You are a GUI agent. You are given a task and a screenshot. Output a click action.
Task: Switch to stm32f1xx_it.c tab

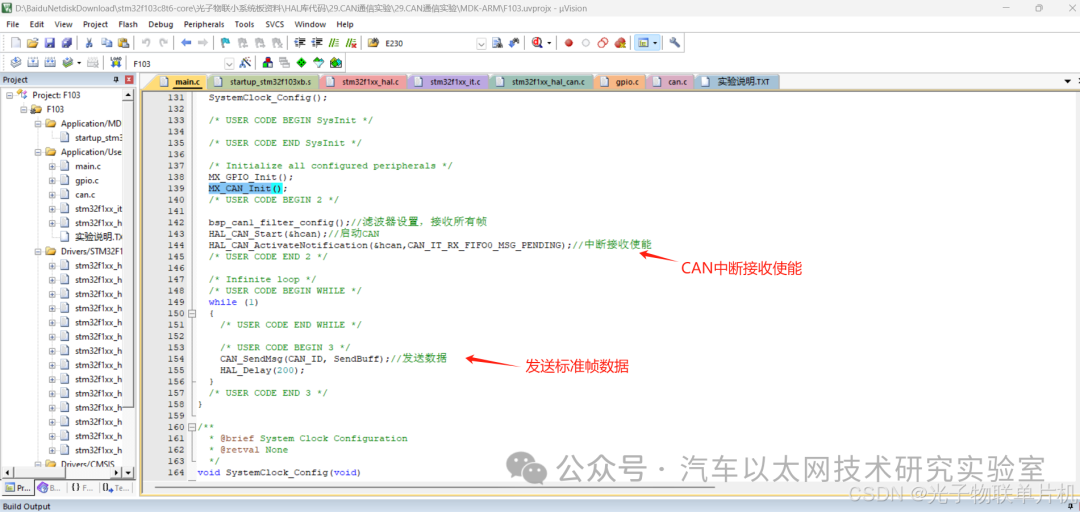(x=448, y=82)
